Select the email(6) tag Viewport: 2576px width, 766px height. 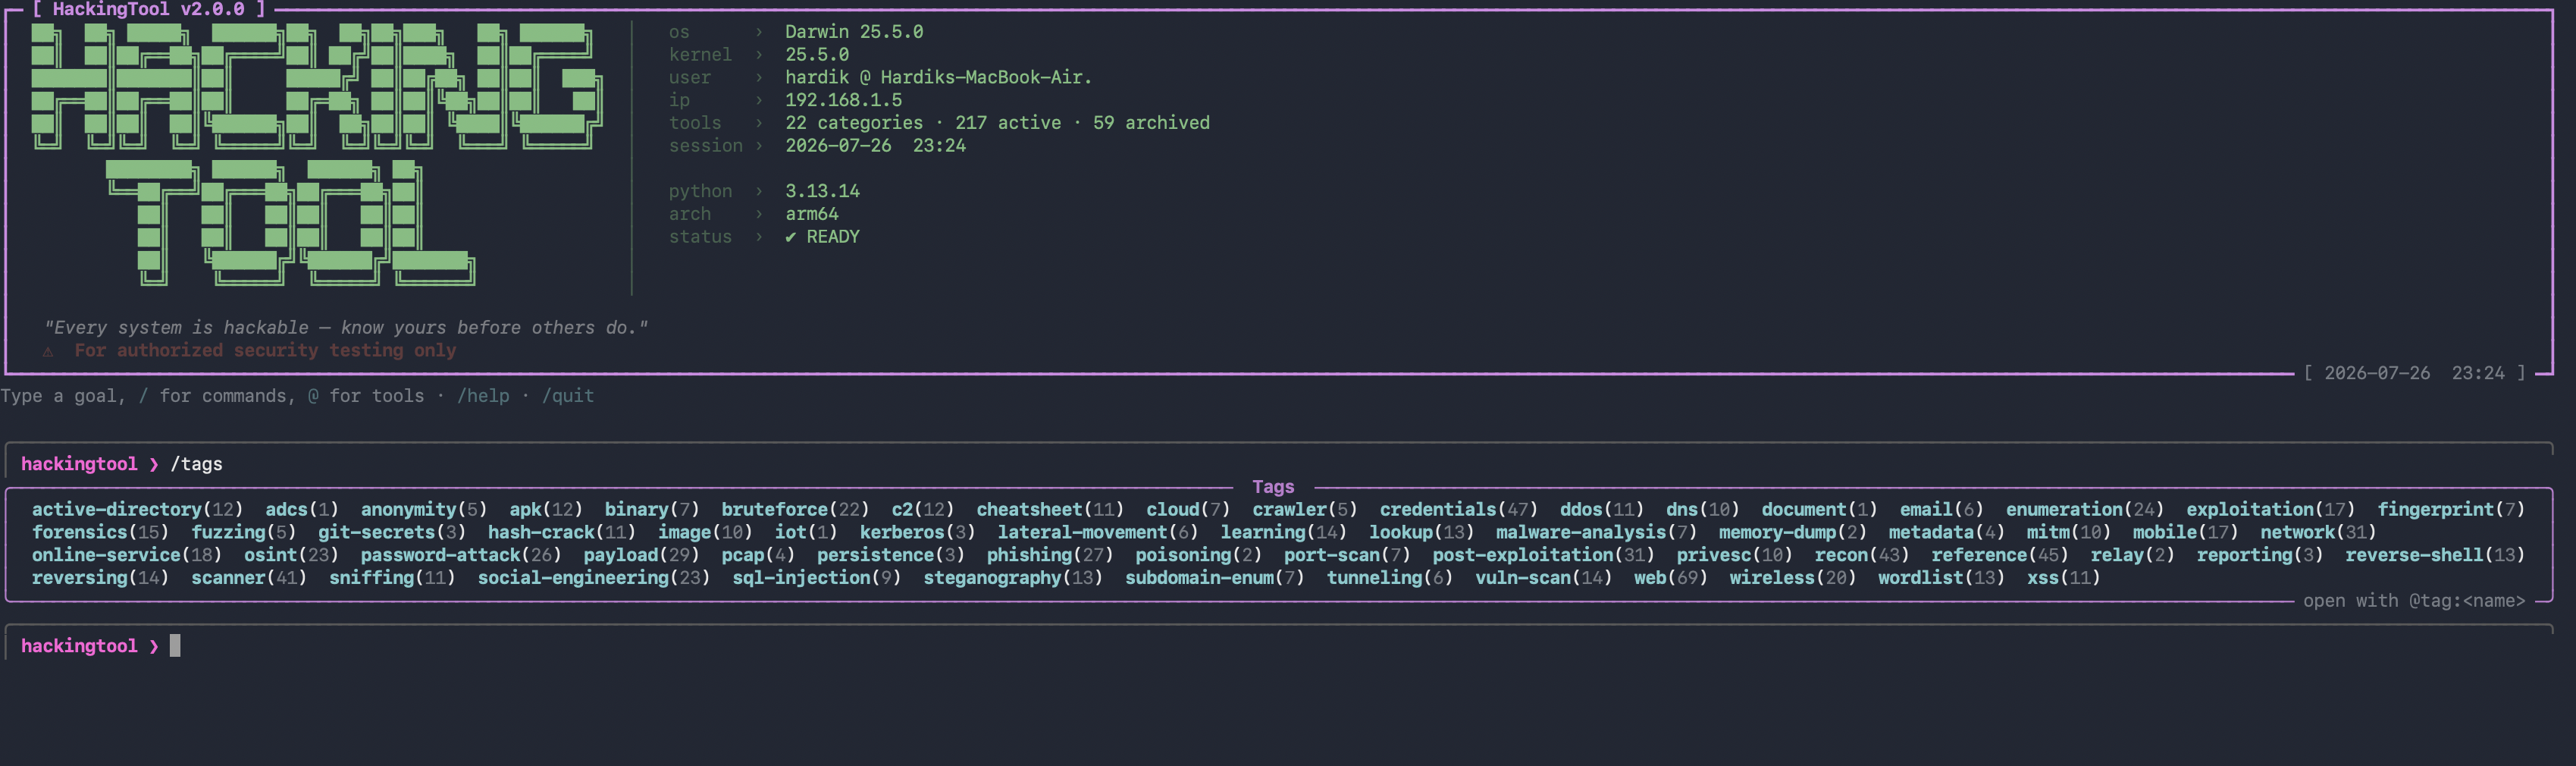1941,509
